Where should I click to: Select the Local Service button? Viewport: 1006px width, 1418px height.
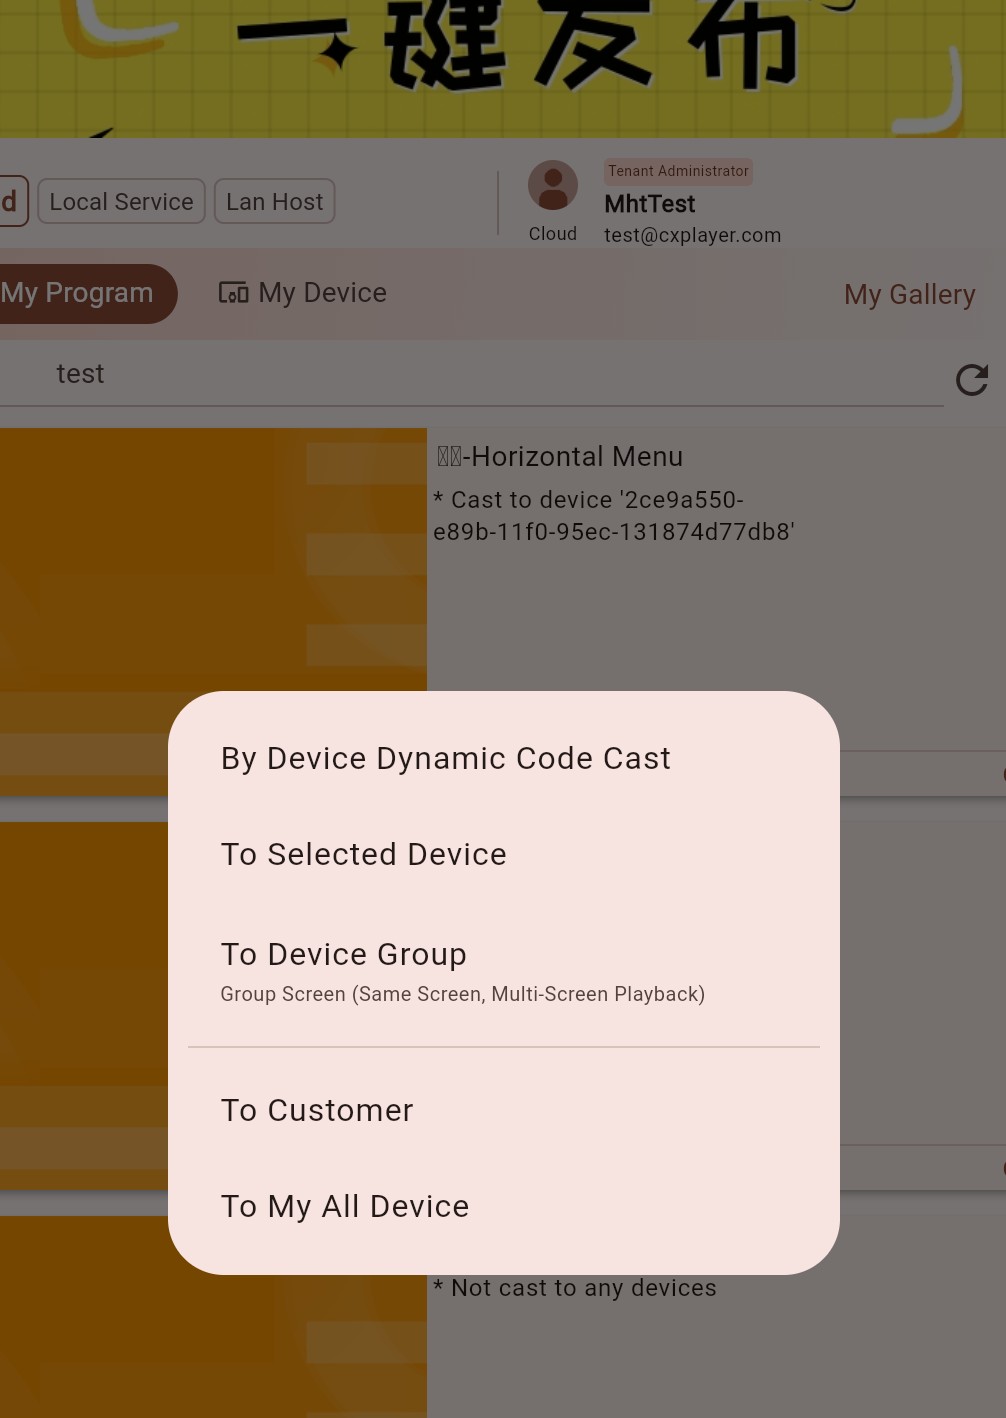coord(121,201)
